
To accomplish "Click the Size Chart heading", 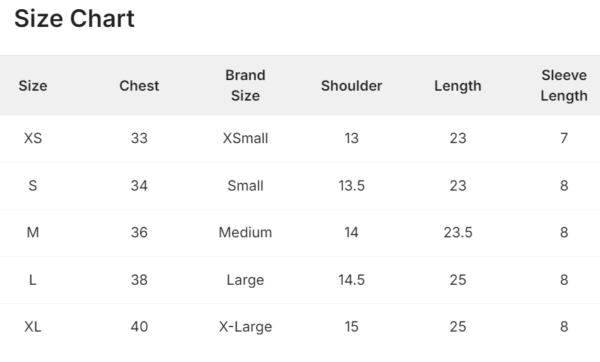I will (x=74, y=19).
